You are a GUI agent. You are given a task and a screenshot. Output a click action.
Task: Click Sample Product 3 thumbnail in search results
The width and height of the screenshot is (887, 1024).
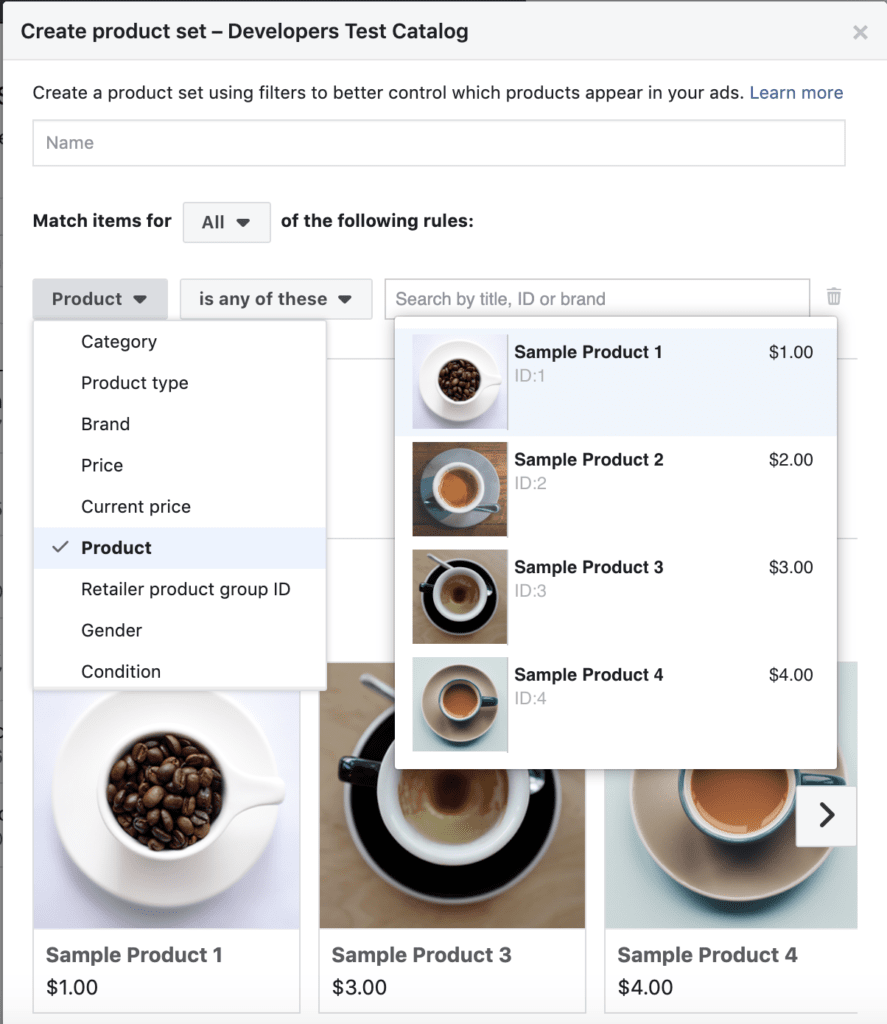tap(460, 597)
